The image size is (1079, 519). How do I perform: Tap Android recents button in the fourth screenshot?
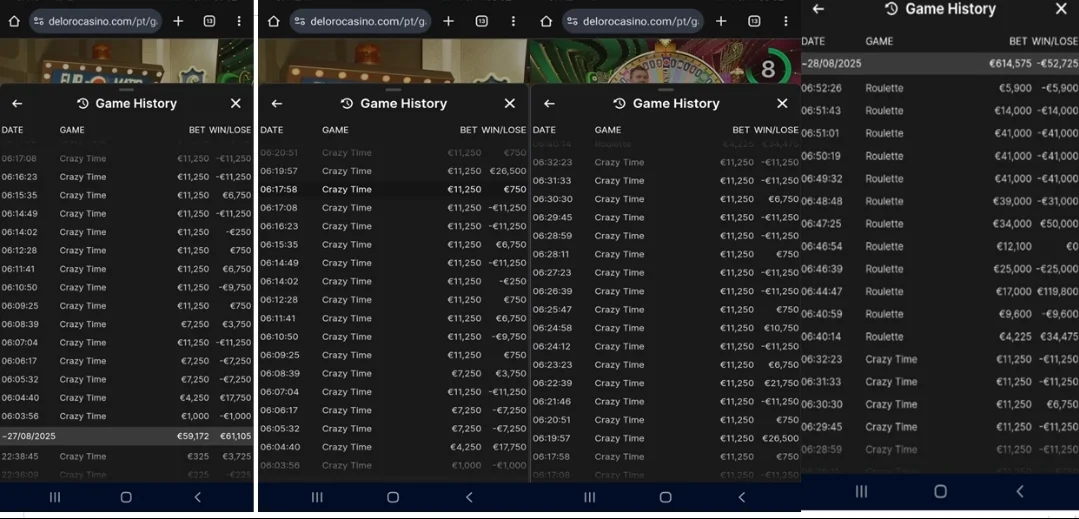[861, 491]
